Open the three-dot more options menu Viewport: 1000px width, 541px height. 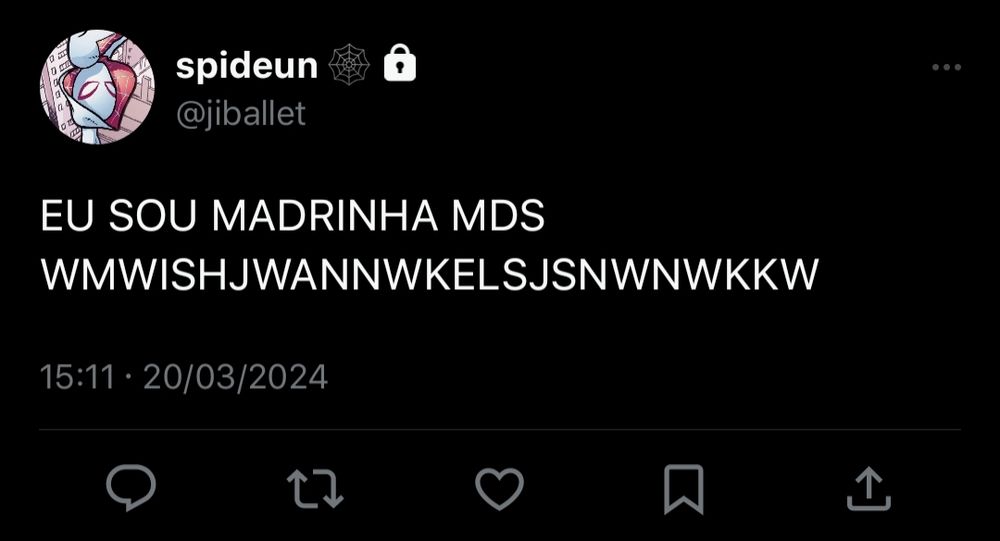[x=946, y=67]
